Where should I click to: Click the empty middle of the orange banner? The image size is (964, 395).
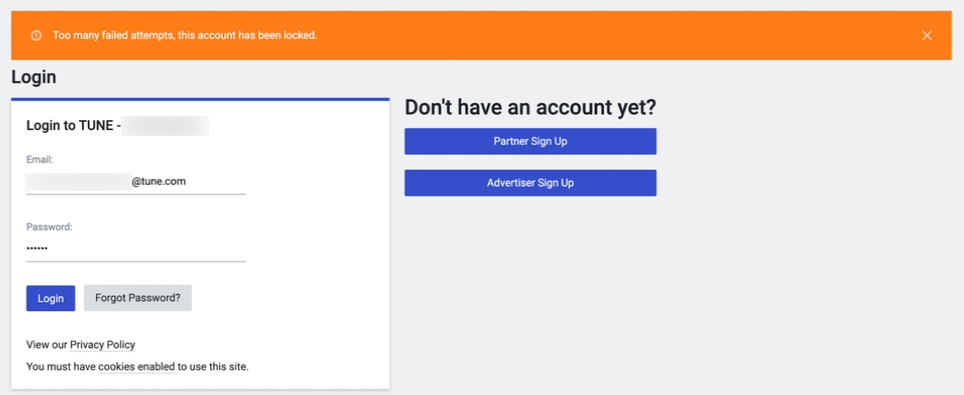coord(615,36)
